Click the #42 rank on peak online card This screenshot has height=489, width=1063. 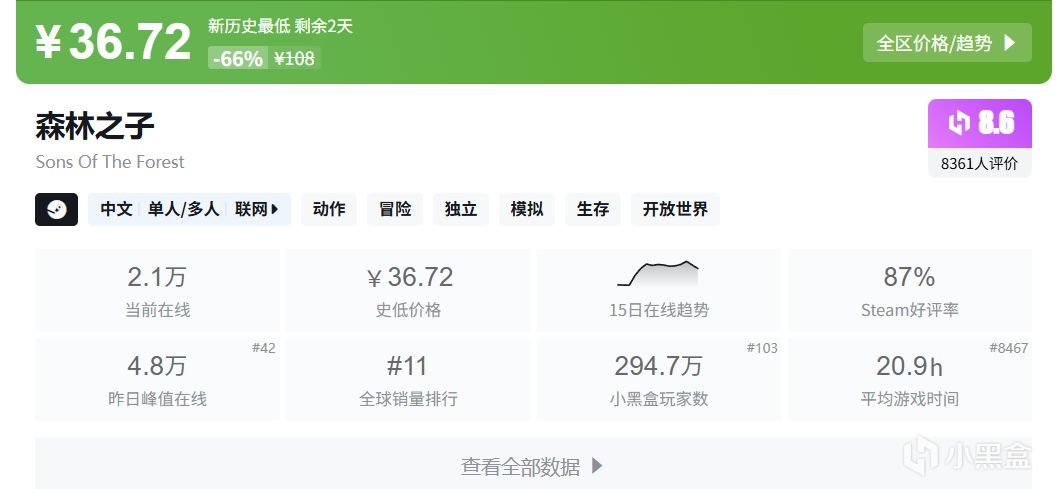[x=264, y=348]
